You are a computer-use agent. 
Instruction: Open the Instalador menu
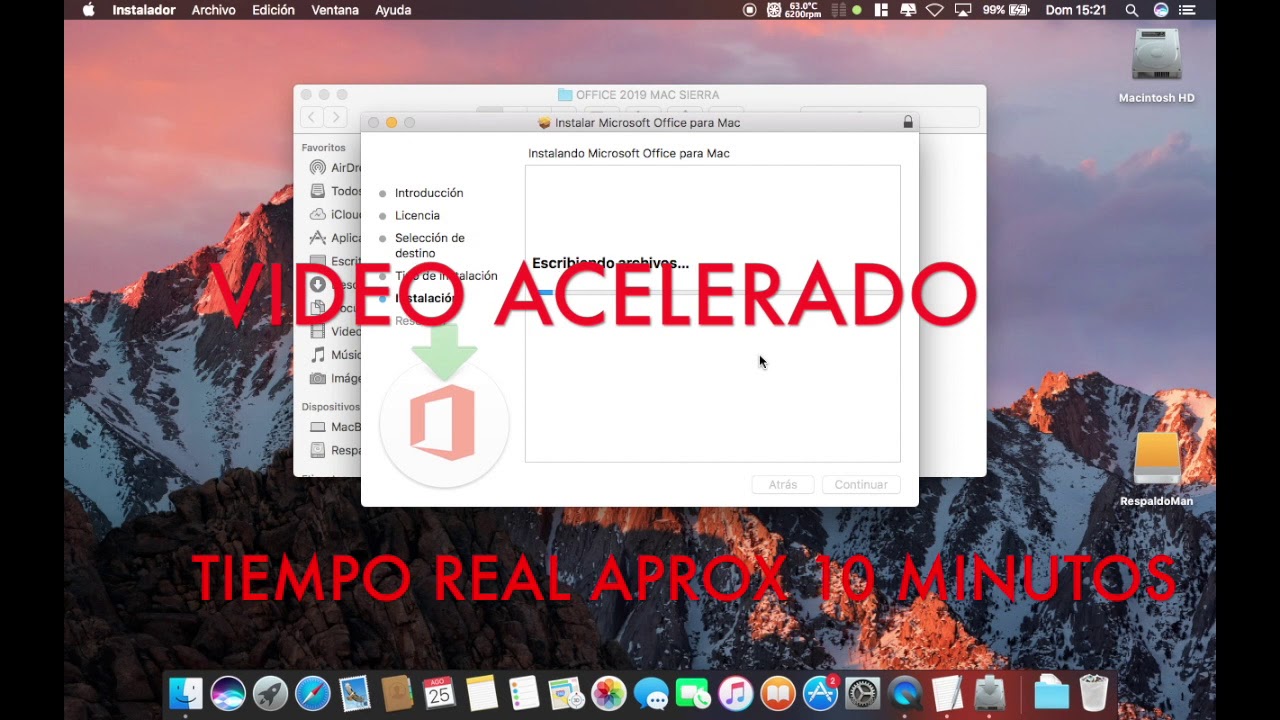[x=144, y=10]
